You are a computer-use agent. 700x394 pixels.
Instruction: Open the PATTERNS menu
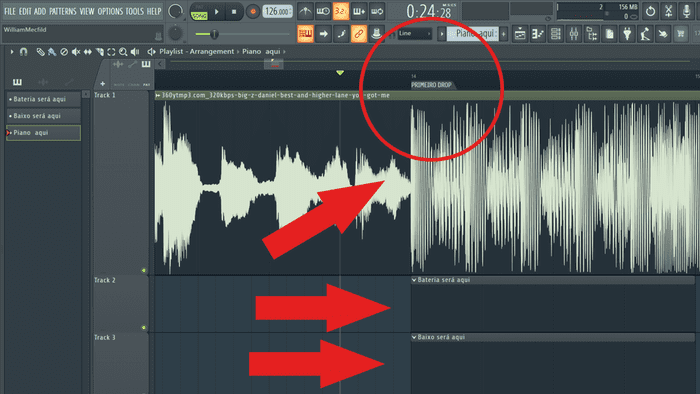point(62,11)
